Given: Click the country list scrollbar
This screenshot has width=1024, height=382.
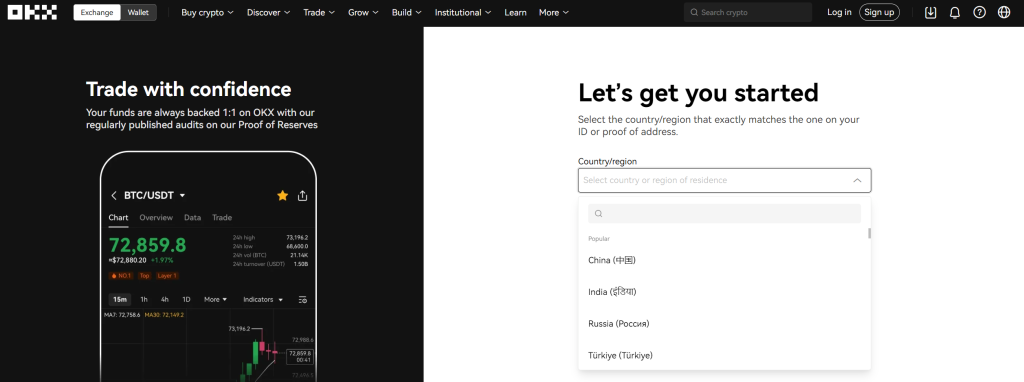Looking at the screenshot, I should (869, 233).
